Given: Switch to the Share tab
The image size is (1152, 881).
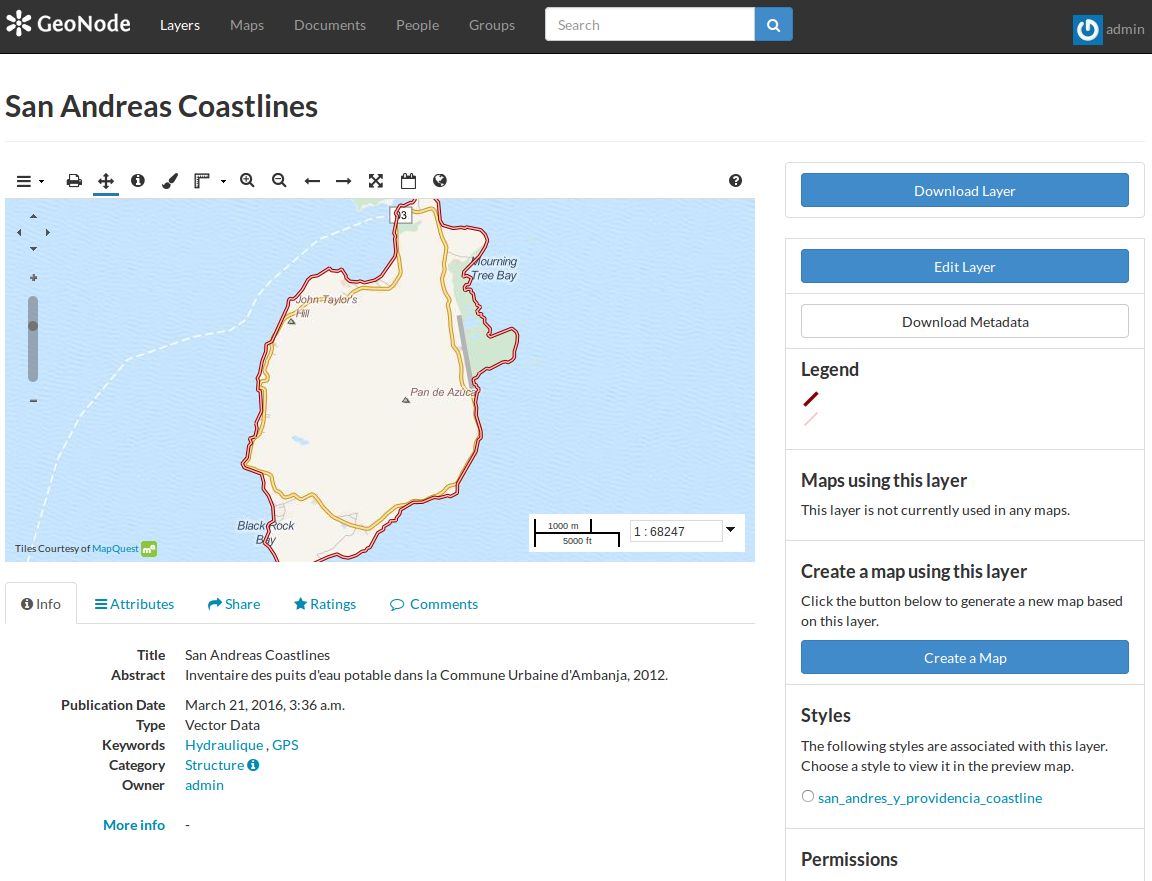Looking at the screenshot, I should [234, 603].
